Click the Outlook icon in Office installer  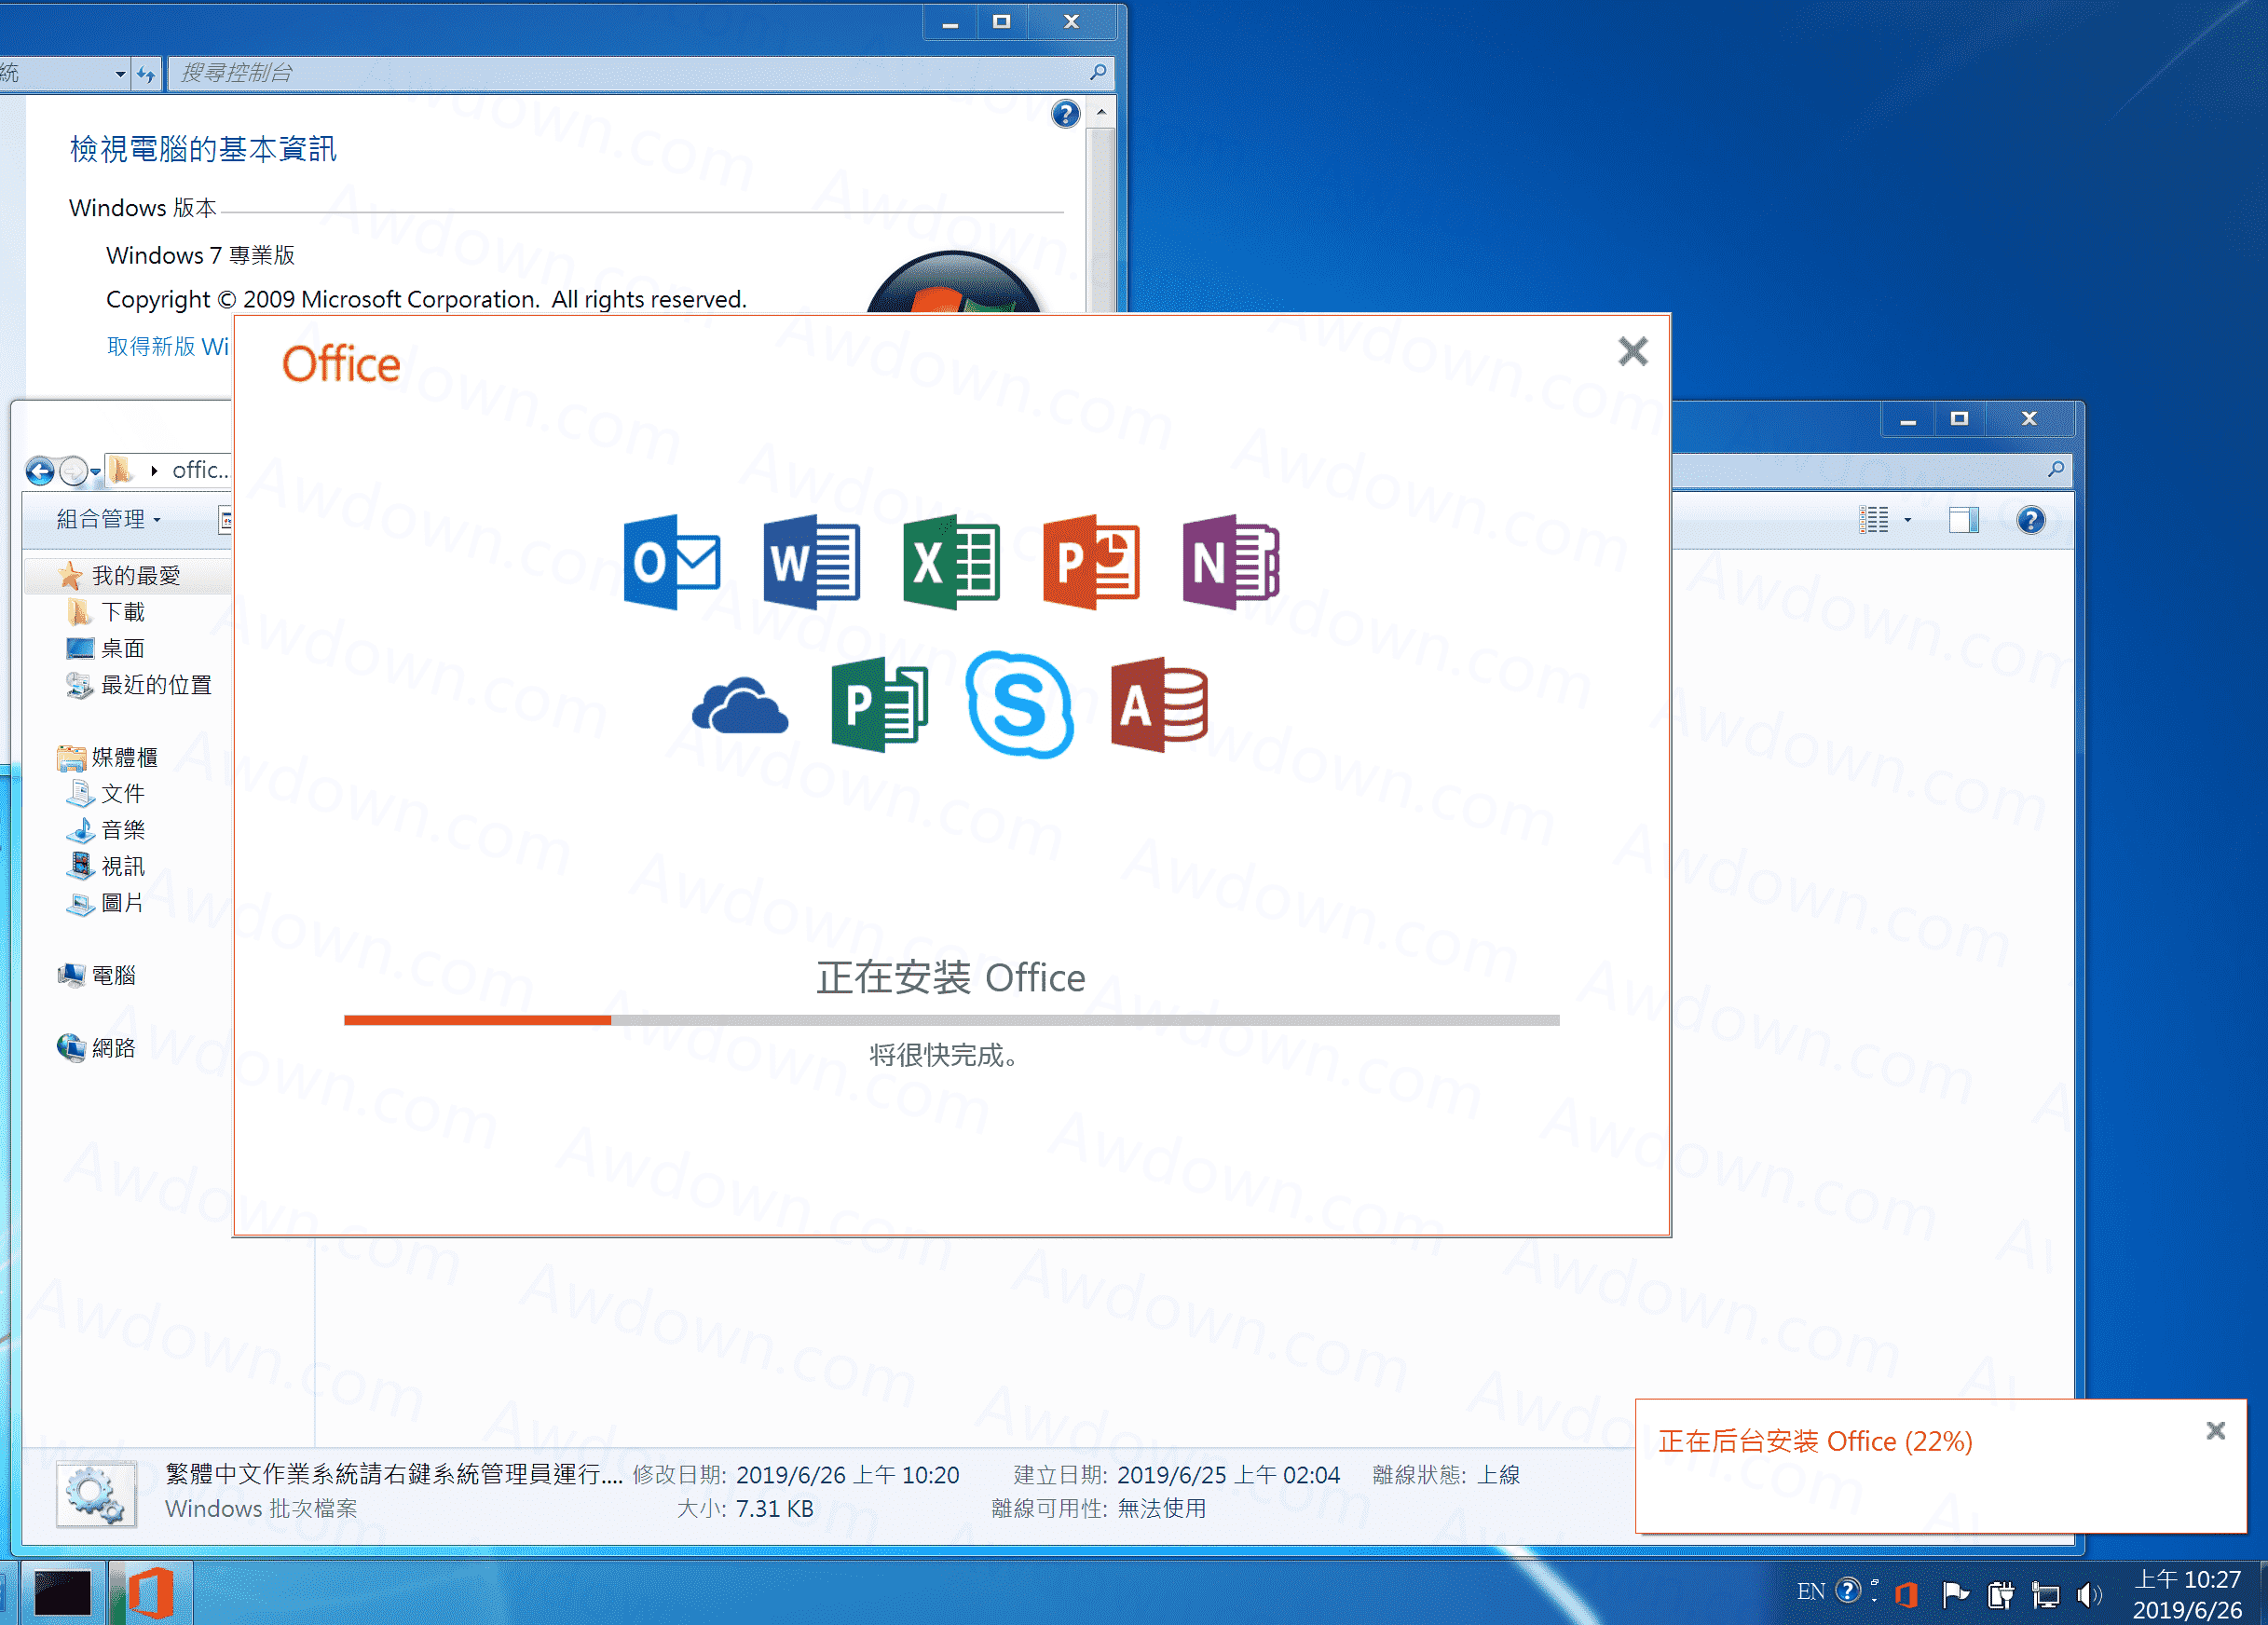point(671,562)
